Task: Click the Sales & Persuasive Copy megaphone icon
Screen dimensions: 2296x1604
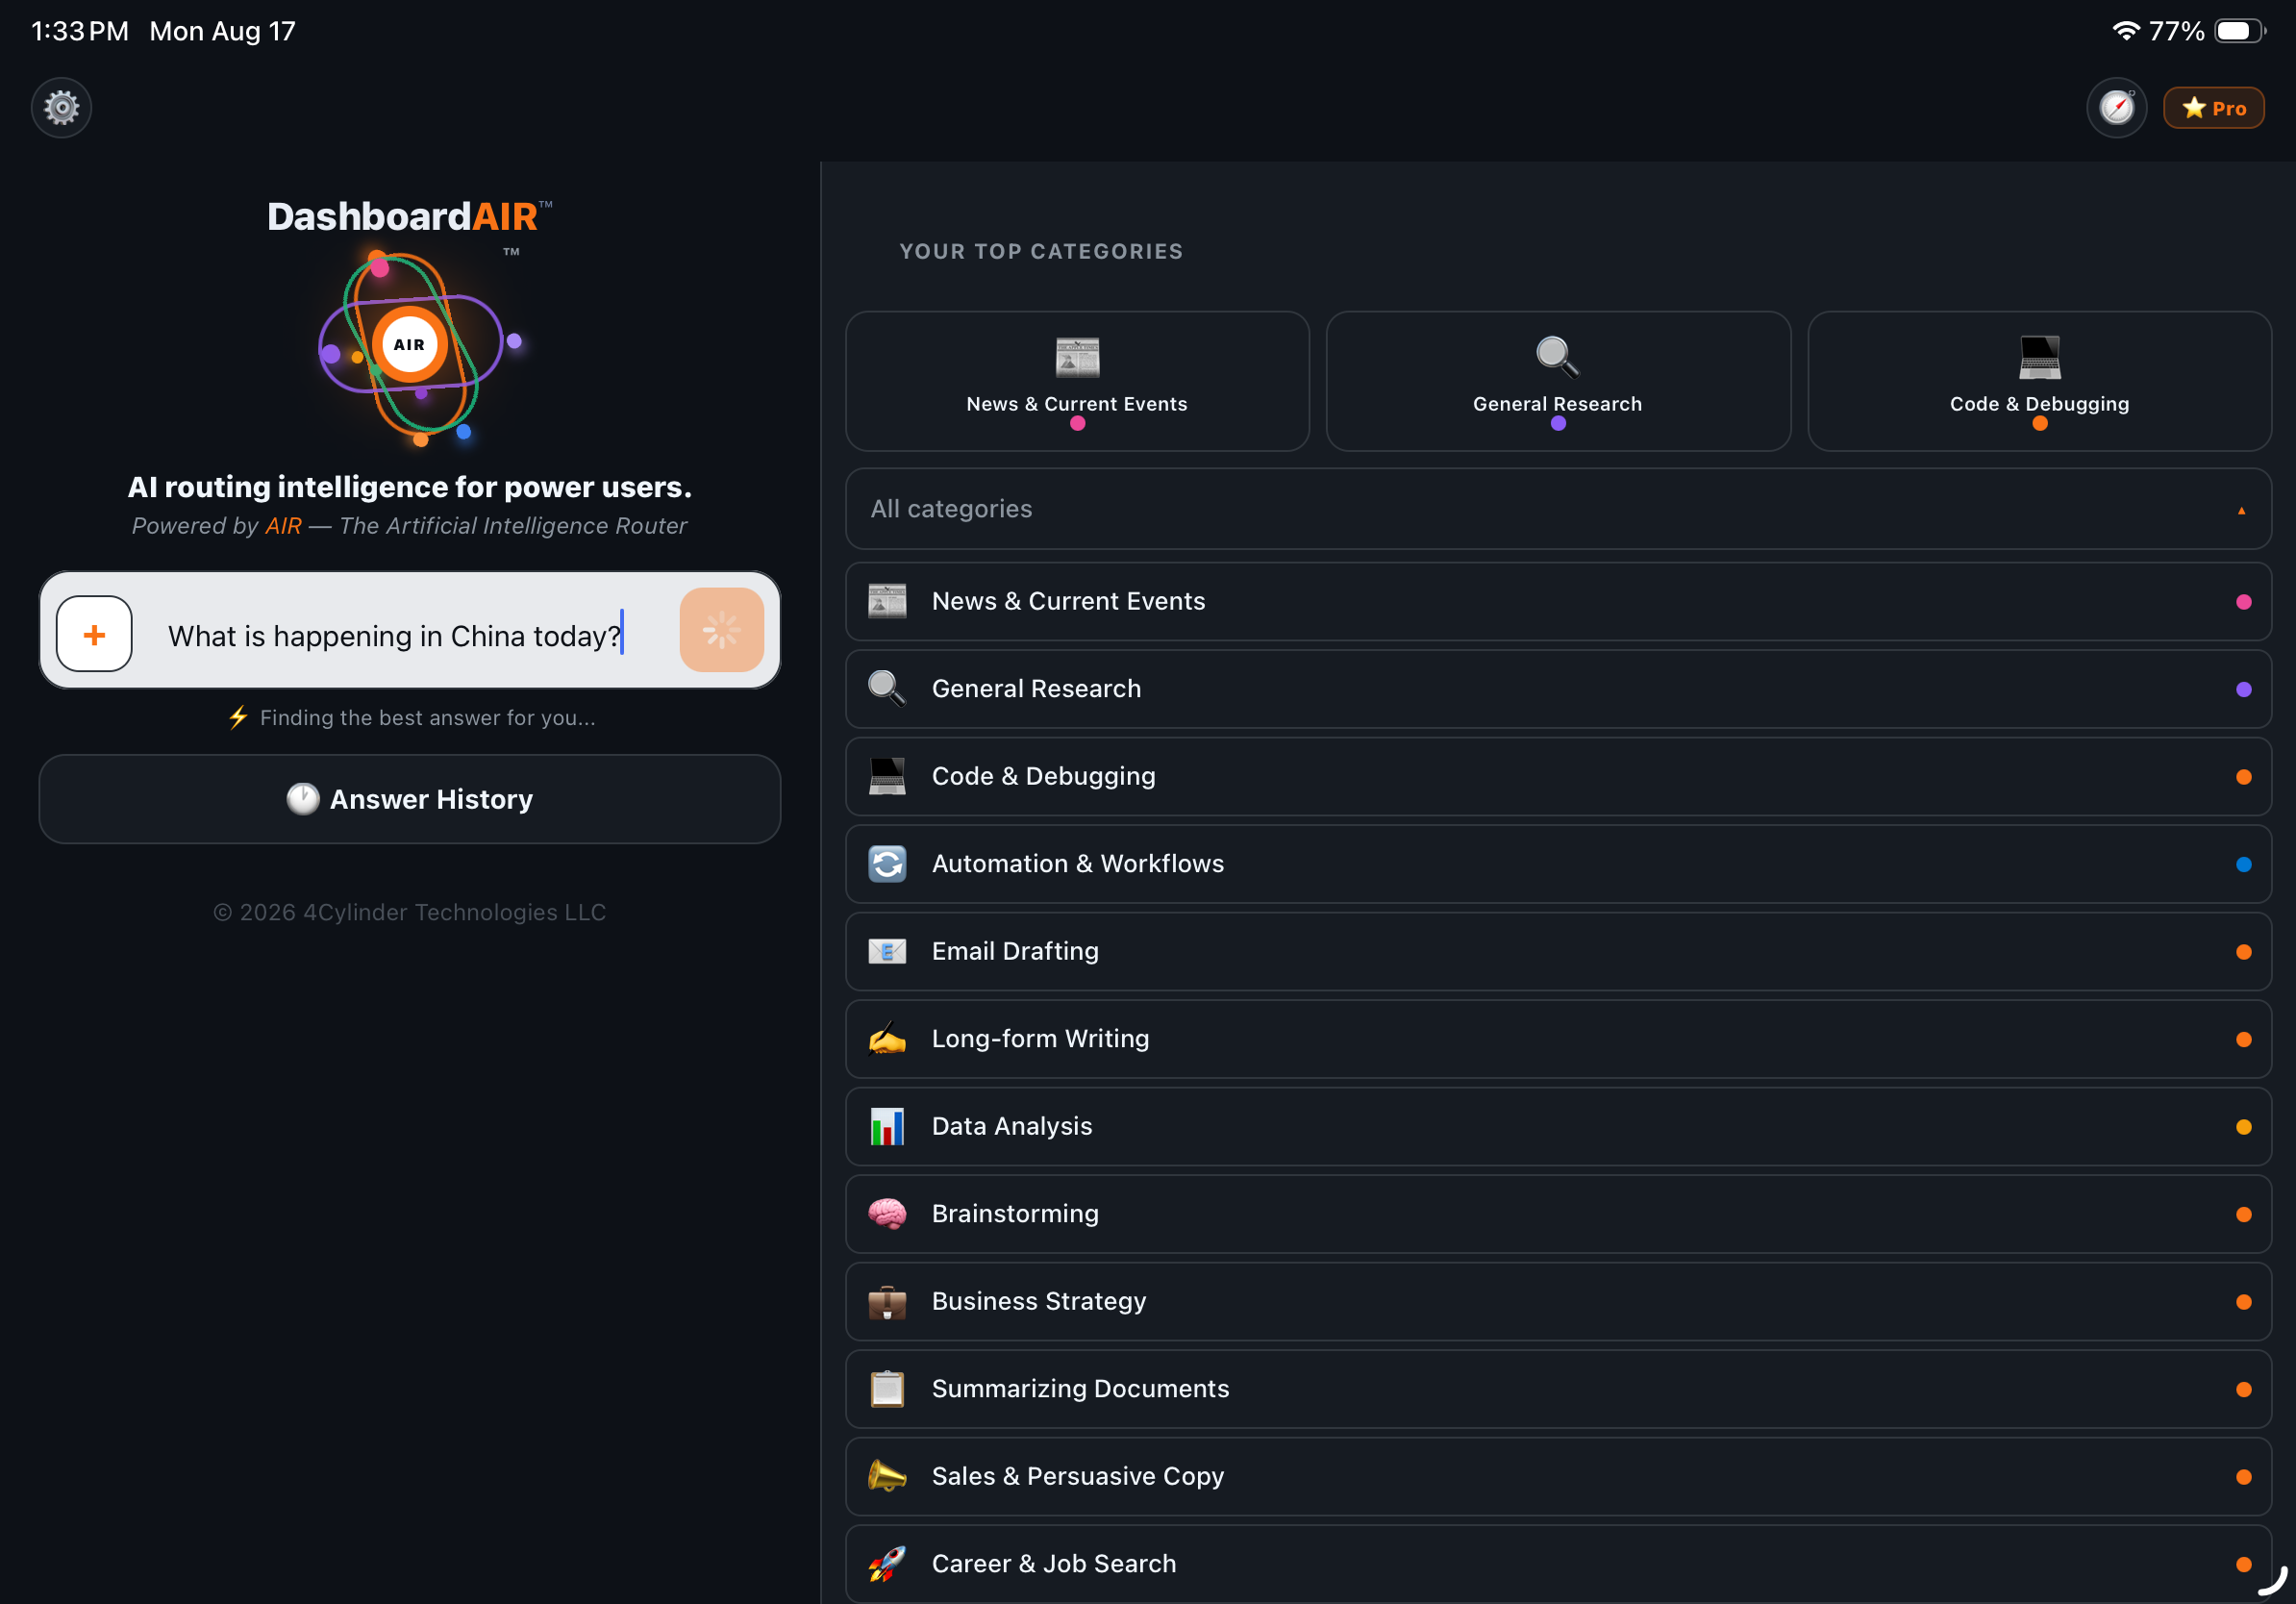Action: pos(887,1476)
